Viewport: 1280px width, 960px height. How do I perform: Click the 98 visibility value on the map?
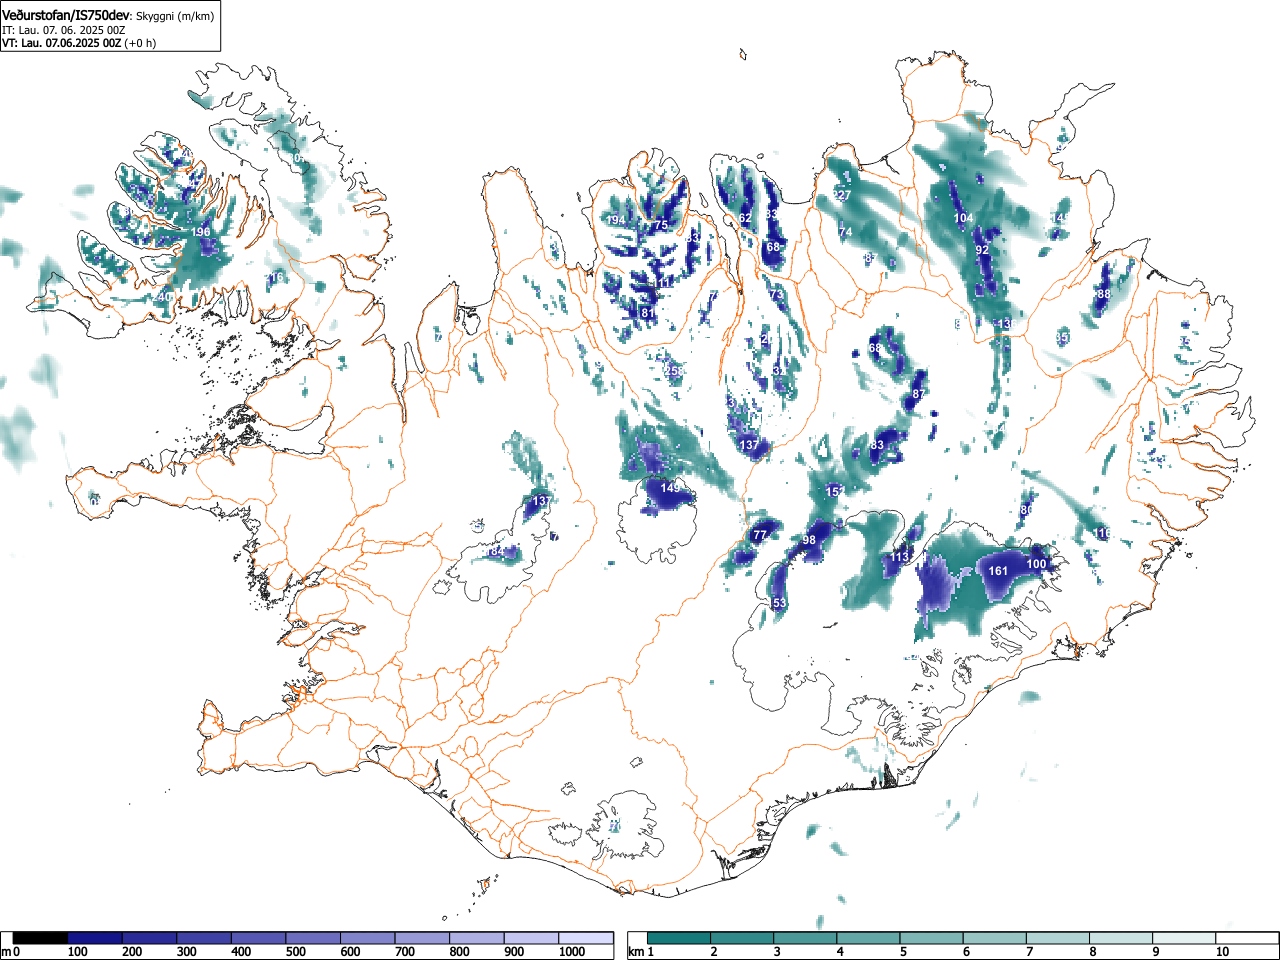click(x=809, y=540)
